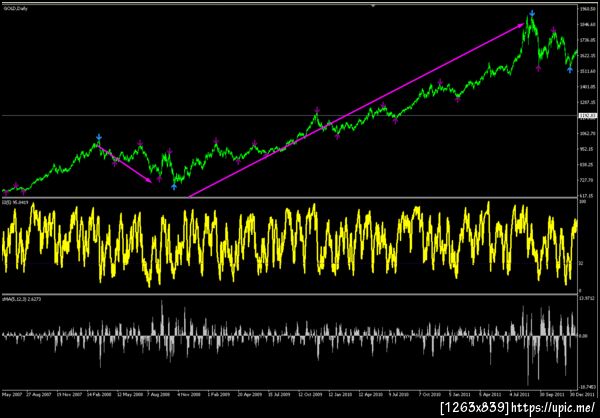600x418 pixels.
Task: Select the long rising magenta trendline
Action: point(356,110)
